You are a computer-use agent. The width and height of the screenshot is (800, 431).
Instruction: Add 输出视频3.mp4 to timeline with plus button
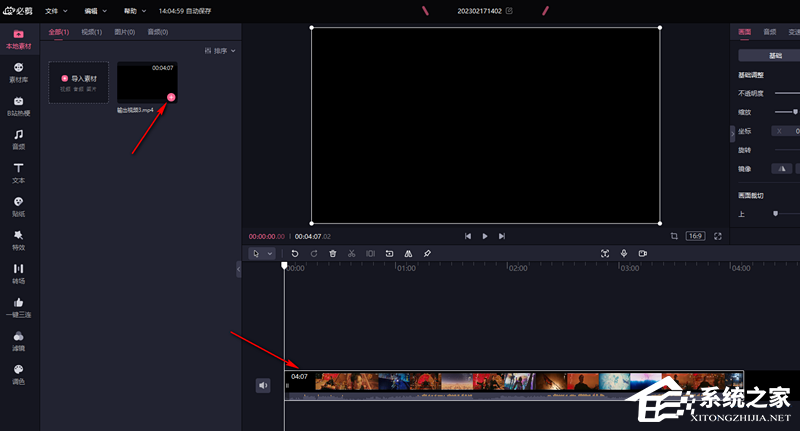[171, 97]
